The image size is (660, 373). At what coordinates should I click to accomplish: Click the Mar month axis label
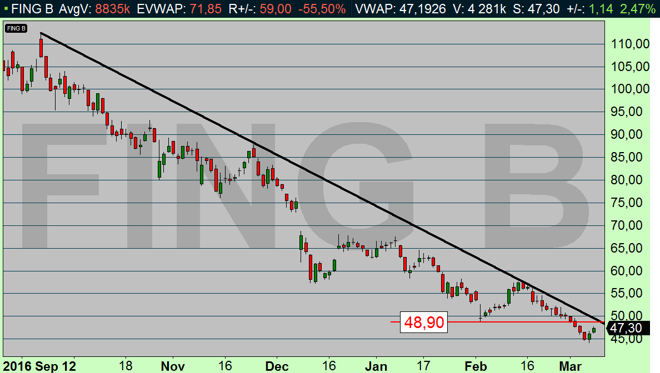pyautogui.click(x=570, y=366)
